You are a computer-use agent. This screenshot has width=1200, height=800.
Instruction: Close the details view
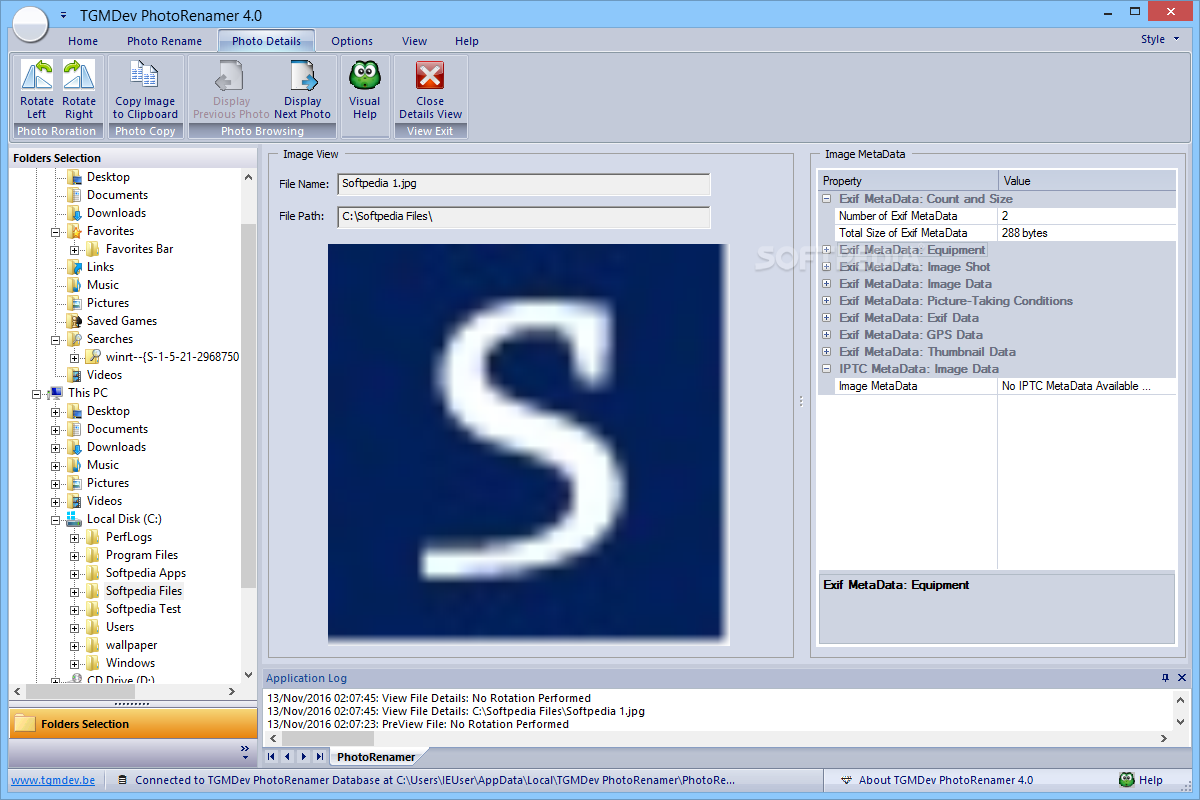[x=430, y=90]
